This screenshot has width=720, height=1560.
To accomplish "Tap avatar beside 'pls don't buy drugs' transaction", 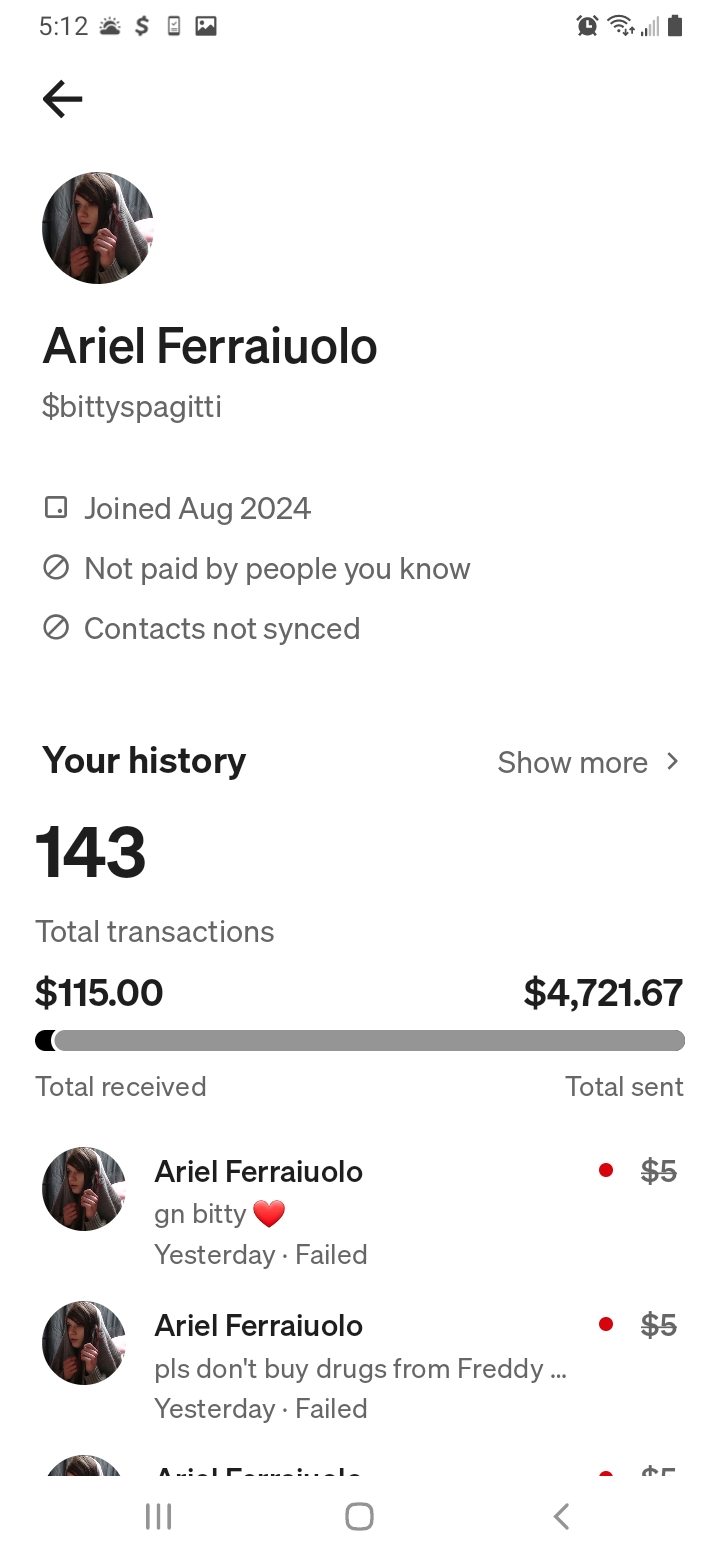I will click(x=84, y=1343).
